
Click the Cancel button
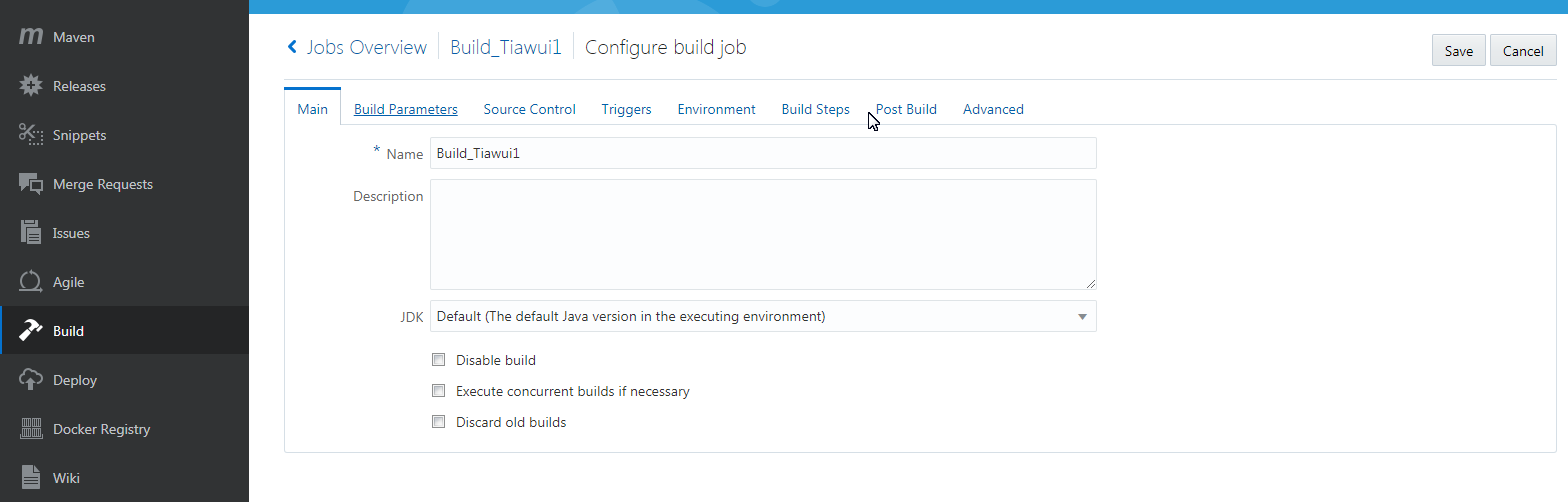click(1523, 51)
